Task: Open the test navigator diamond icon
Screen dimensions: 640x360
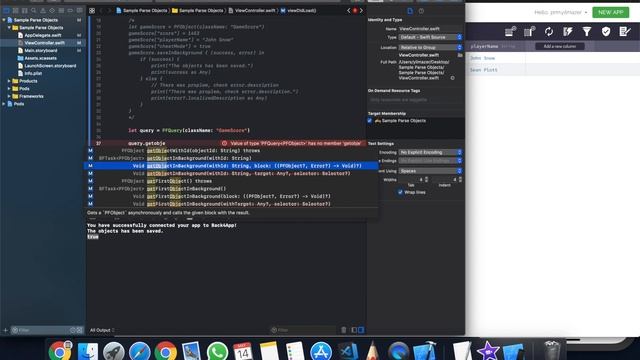Action: 52,11
